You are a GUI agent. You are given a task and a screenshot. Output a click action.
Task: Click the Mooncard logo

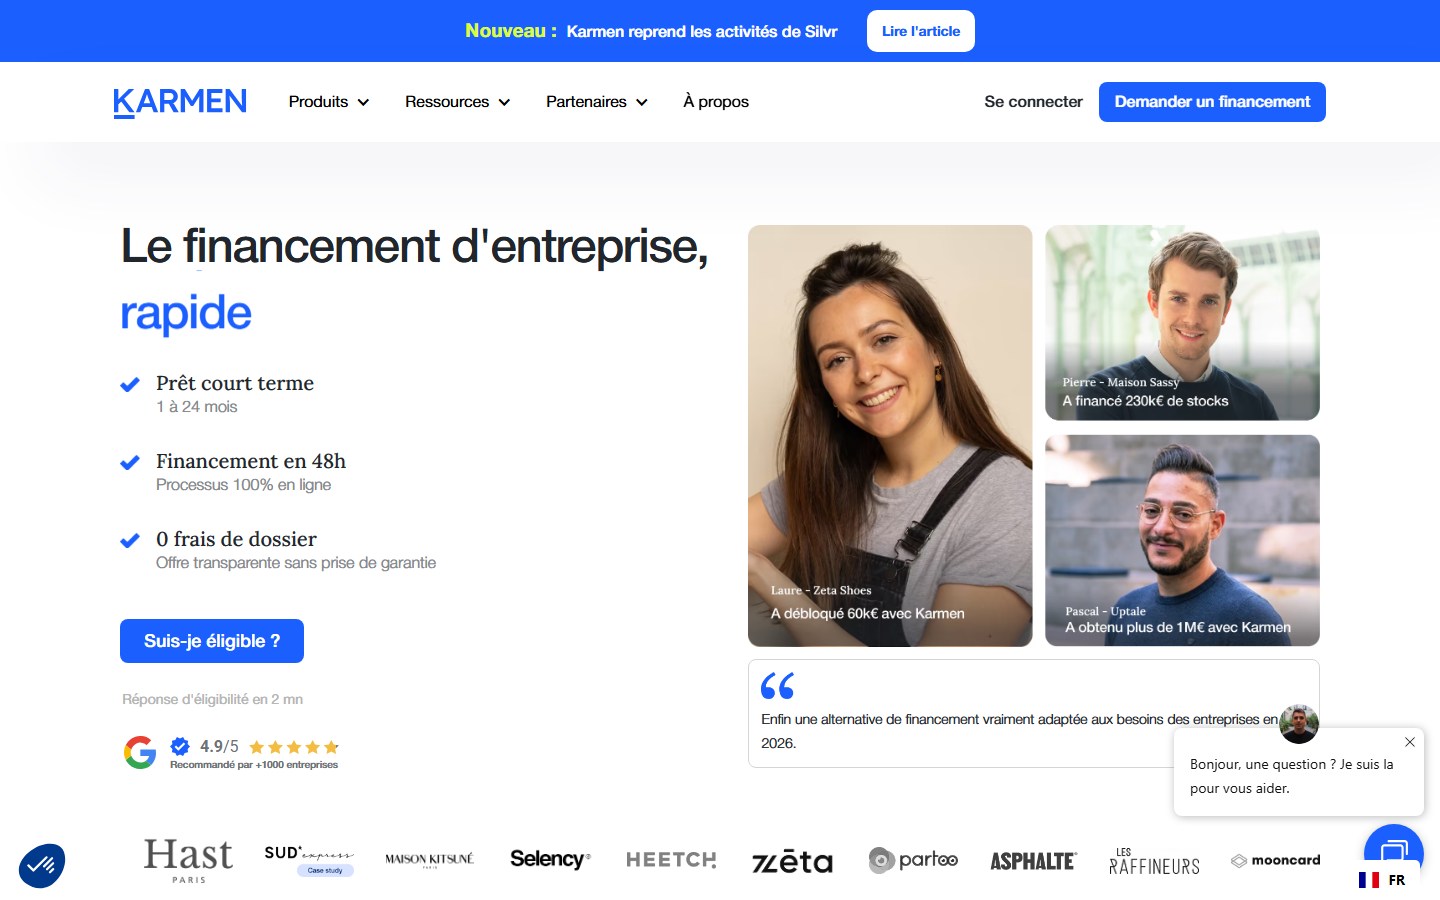(x=1275, y=860)
